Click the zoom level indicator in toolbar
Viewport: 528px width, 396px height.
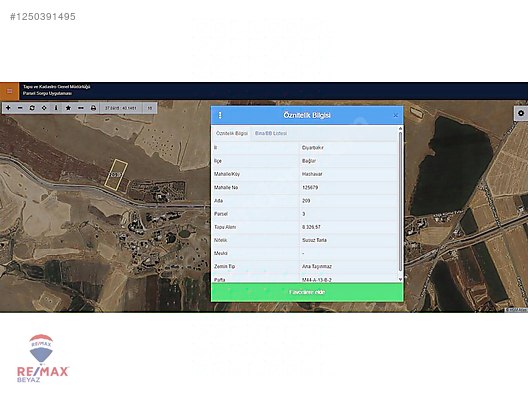[150, 108]
